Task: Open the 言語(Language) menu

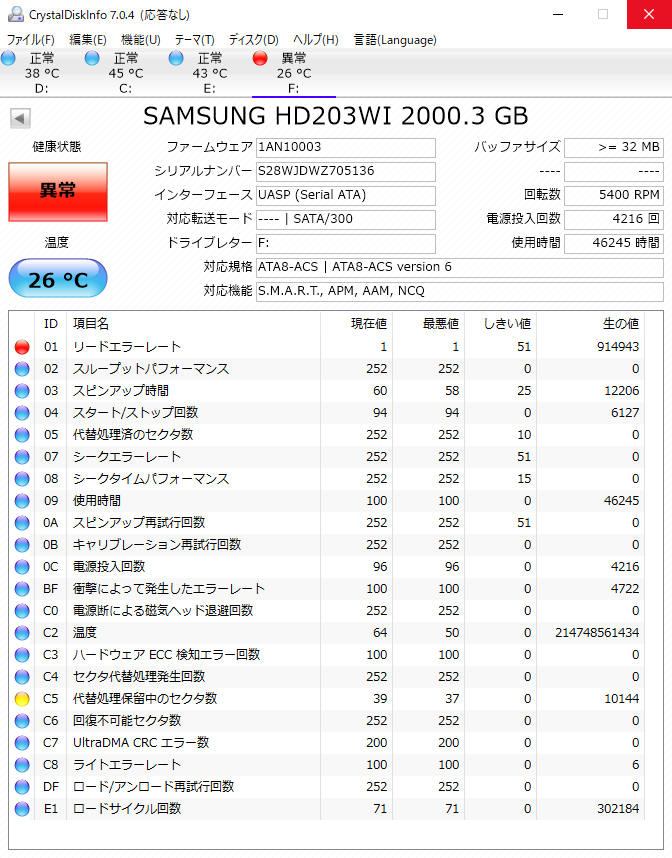Action: pos(395,40)
